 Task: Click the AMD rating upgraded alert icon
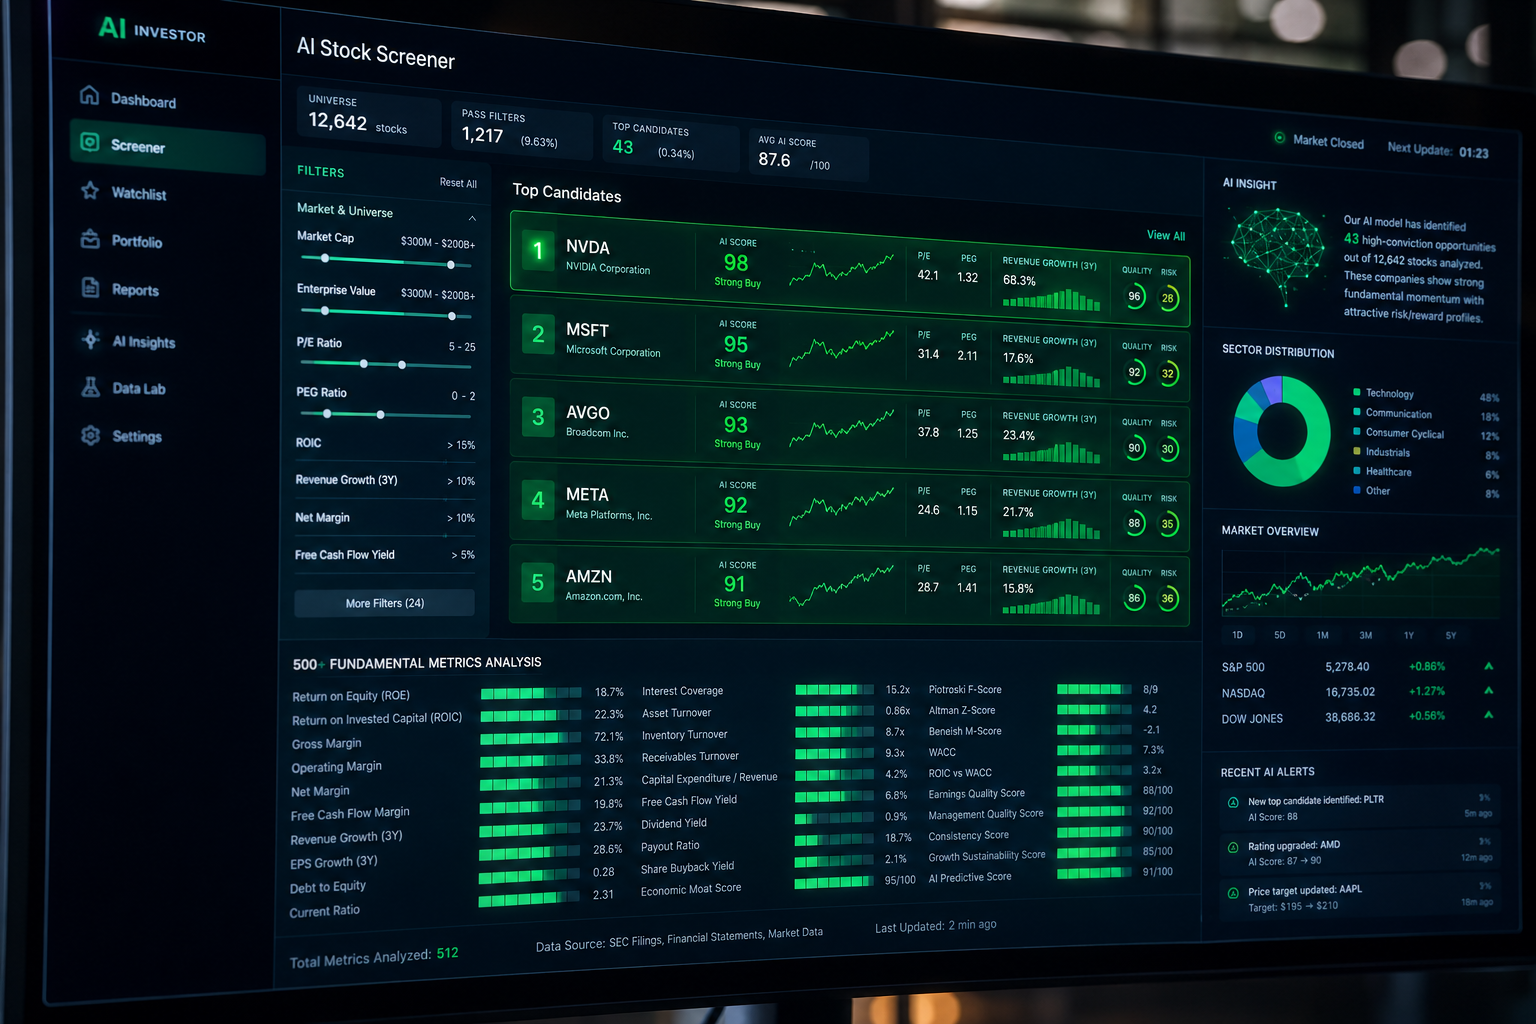(1233, 847)
